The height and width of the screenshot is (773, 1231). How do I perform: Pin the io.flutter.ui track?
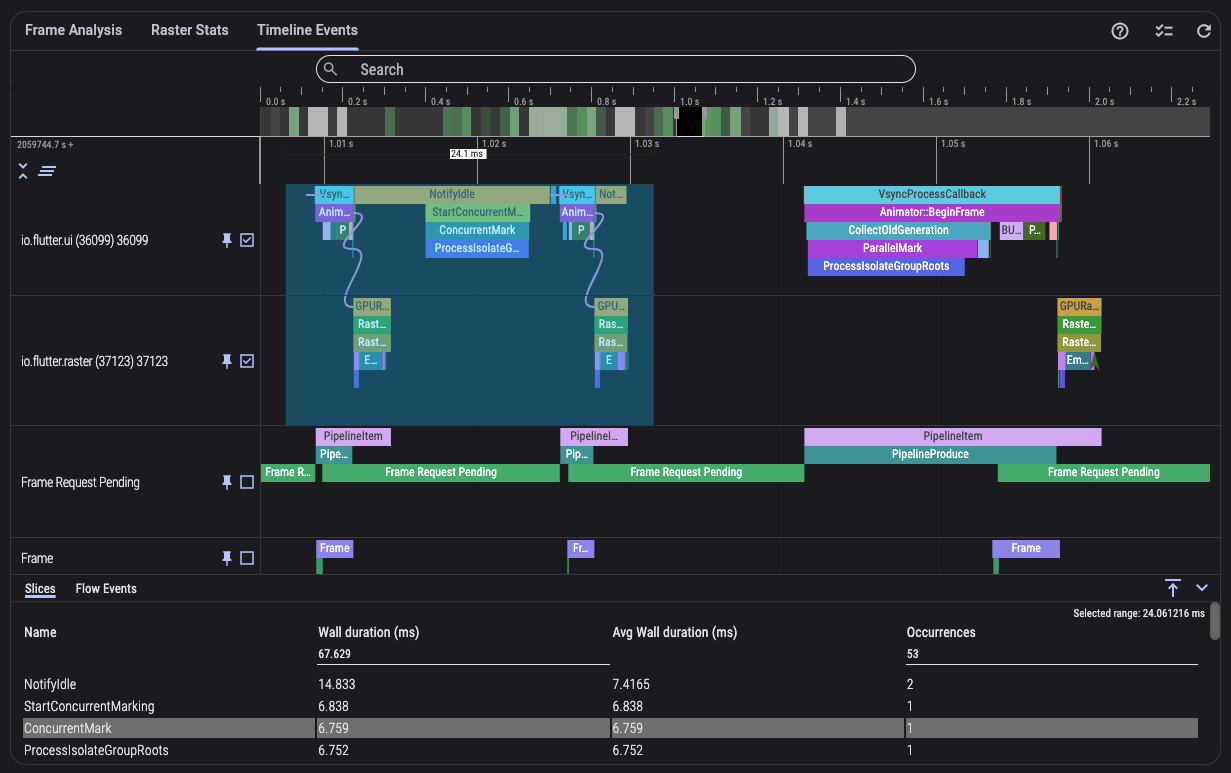(227, 240)
